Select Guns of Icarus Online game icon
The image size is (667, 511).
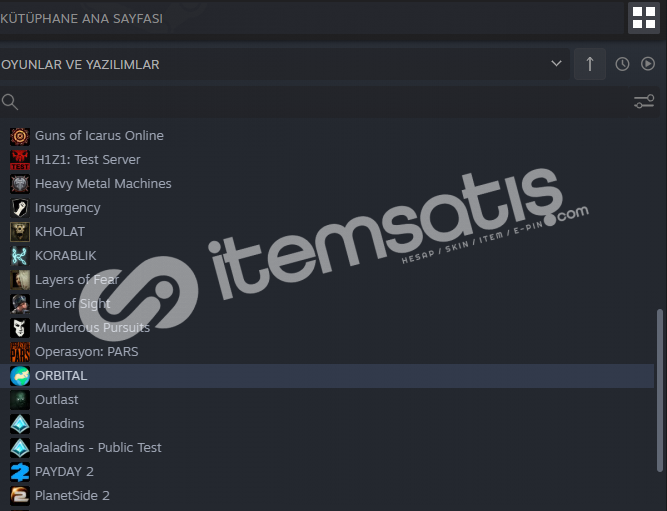click(x=20, y=136)
